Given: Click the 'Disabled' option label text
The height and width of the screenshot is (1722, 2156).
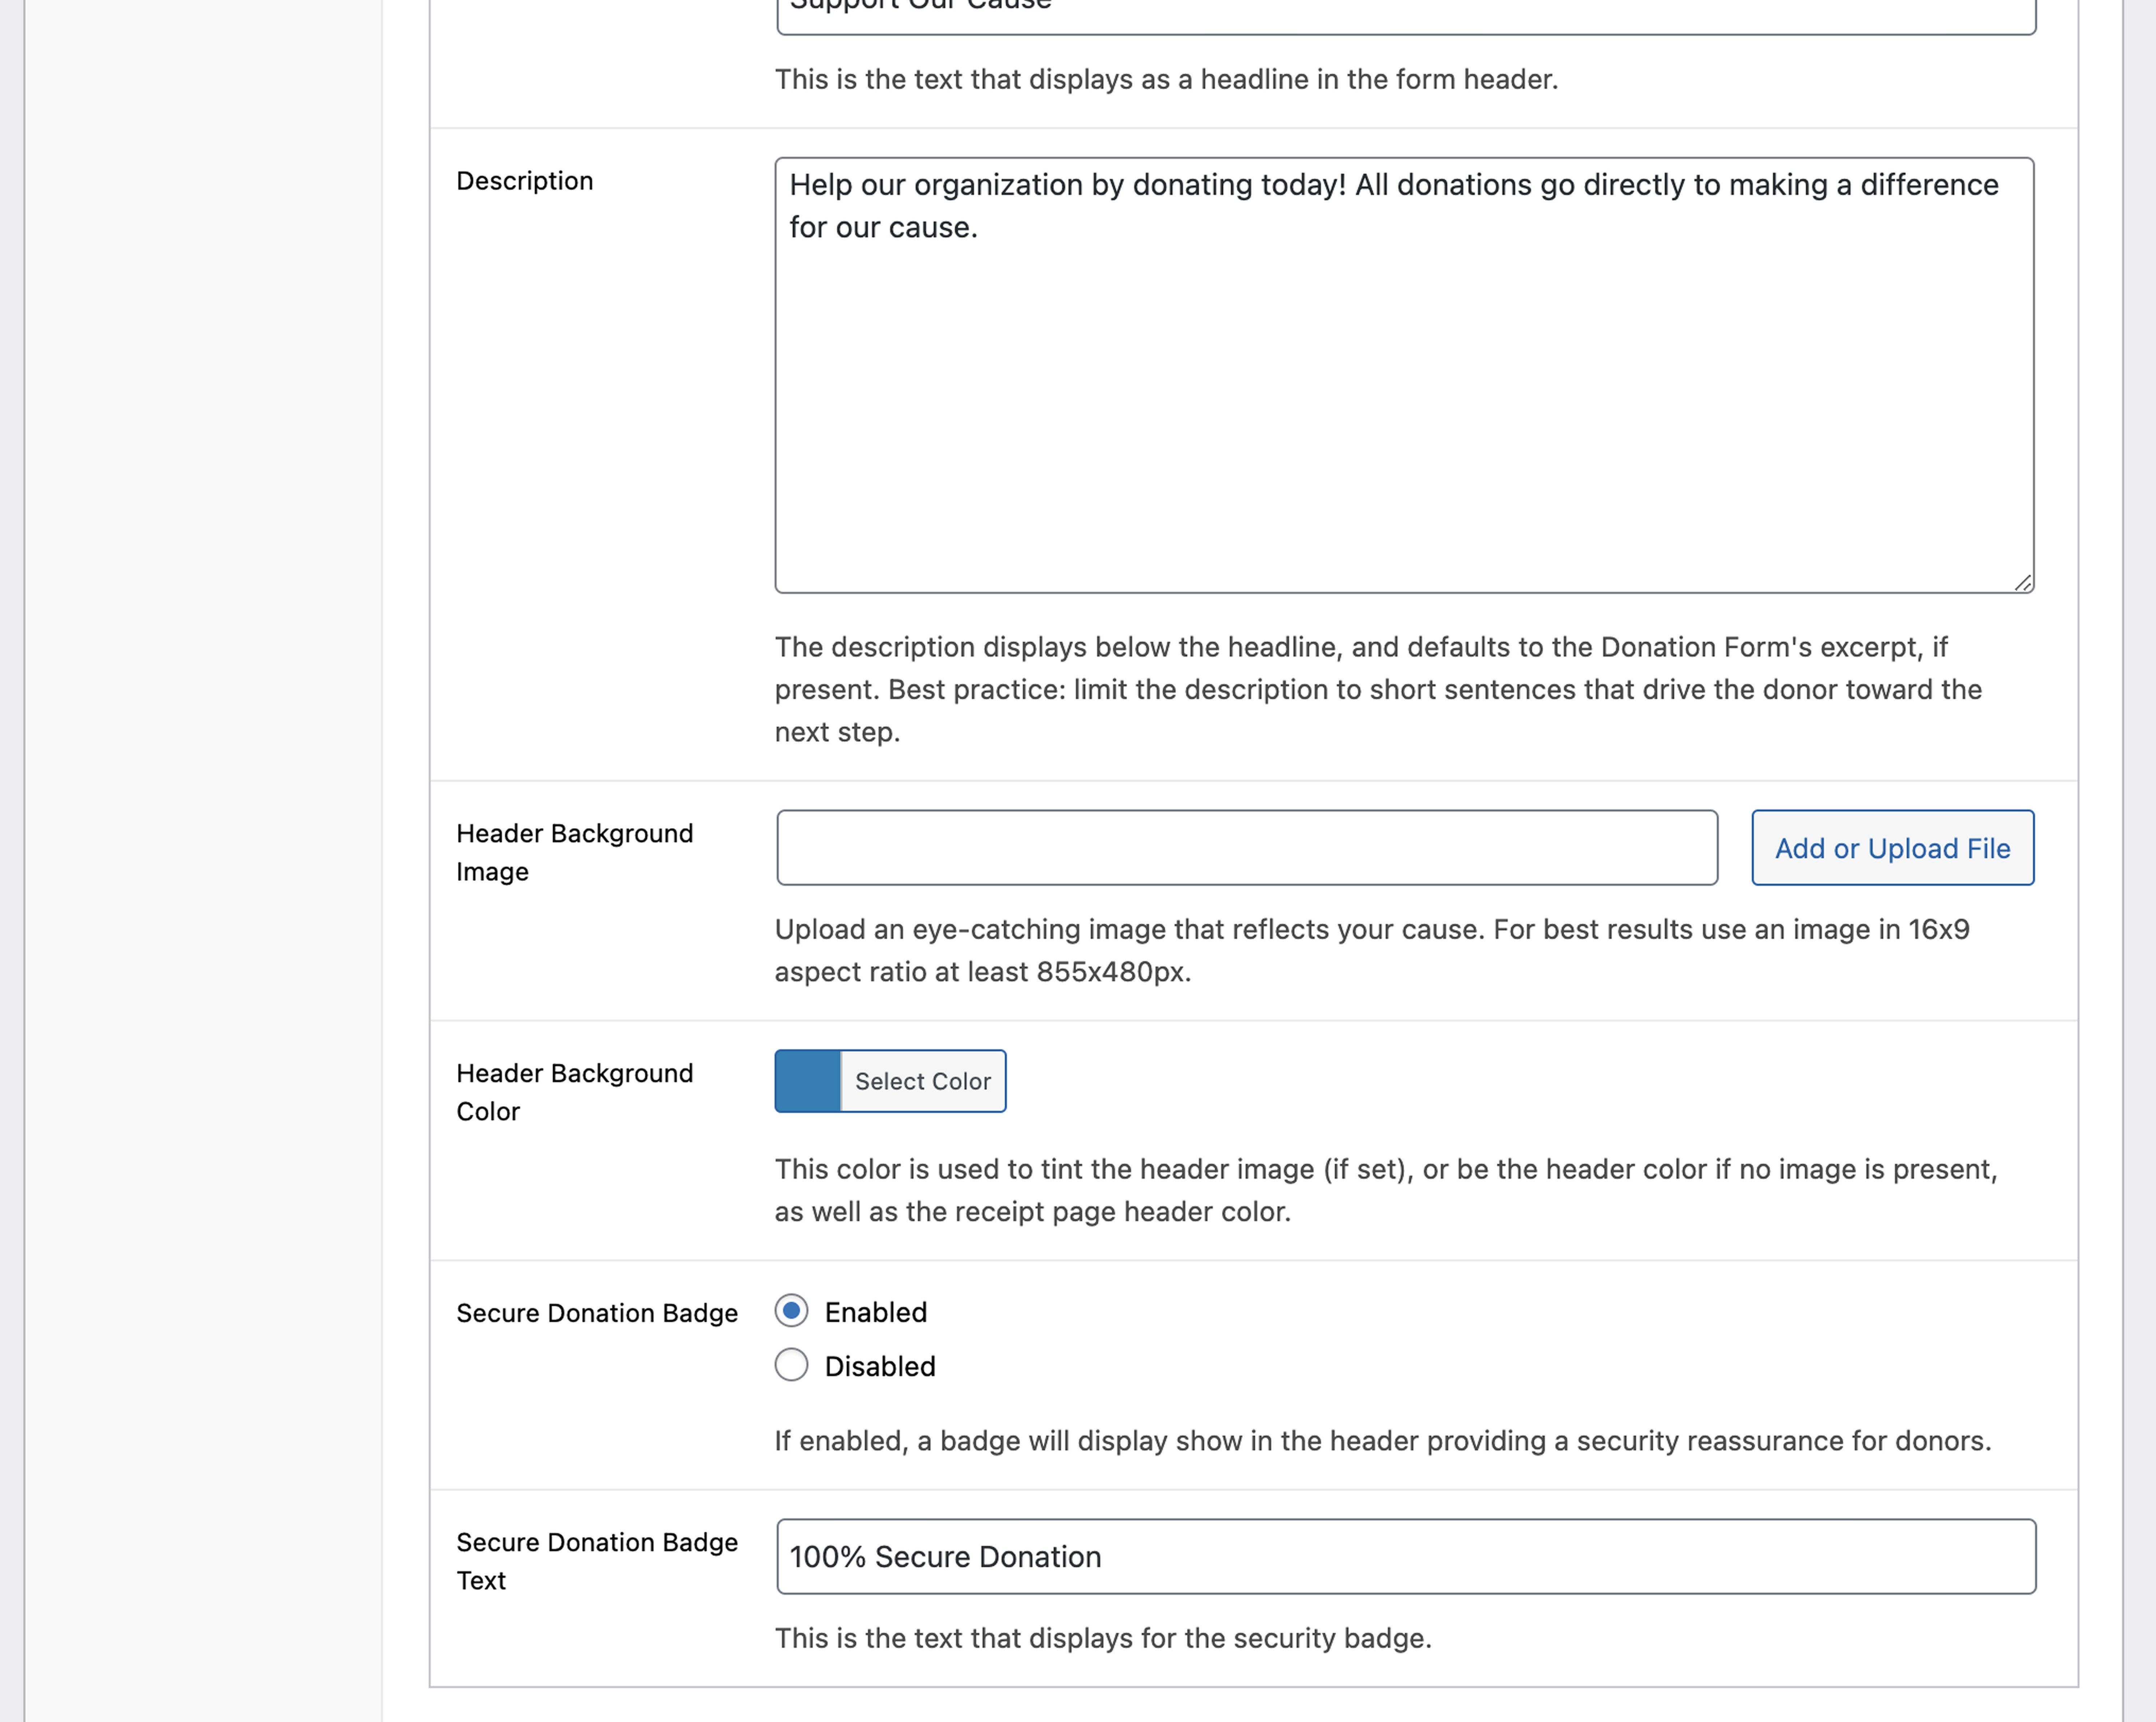Looking at the screenshot, I should click(880, 1366).
